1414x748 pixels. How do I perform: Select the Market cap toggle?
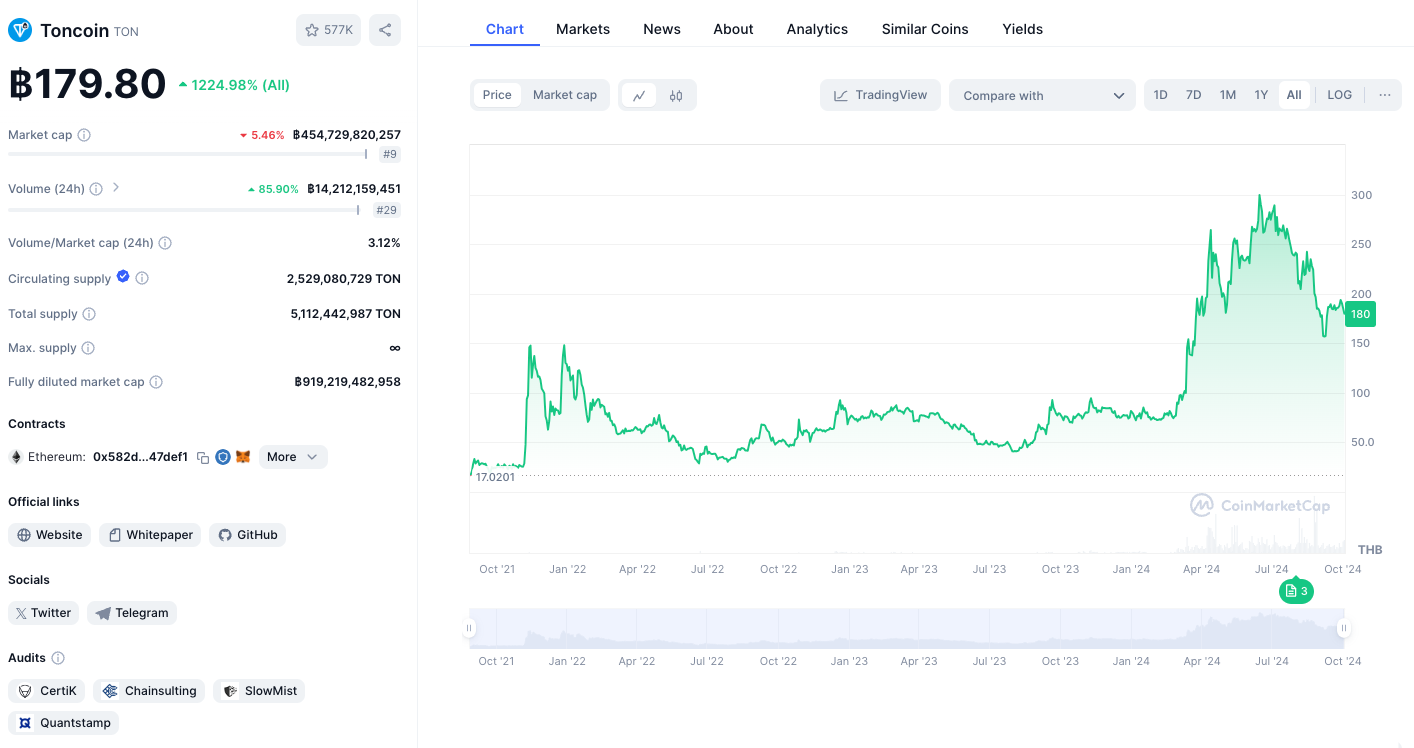pyautogui.click(x=565, y=95)
